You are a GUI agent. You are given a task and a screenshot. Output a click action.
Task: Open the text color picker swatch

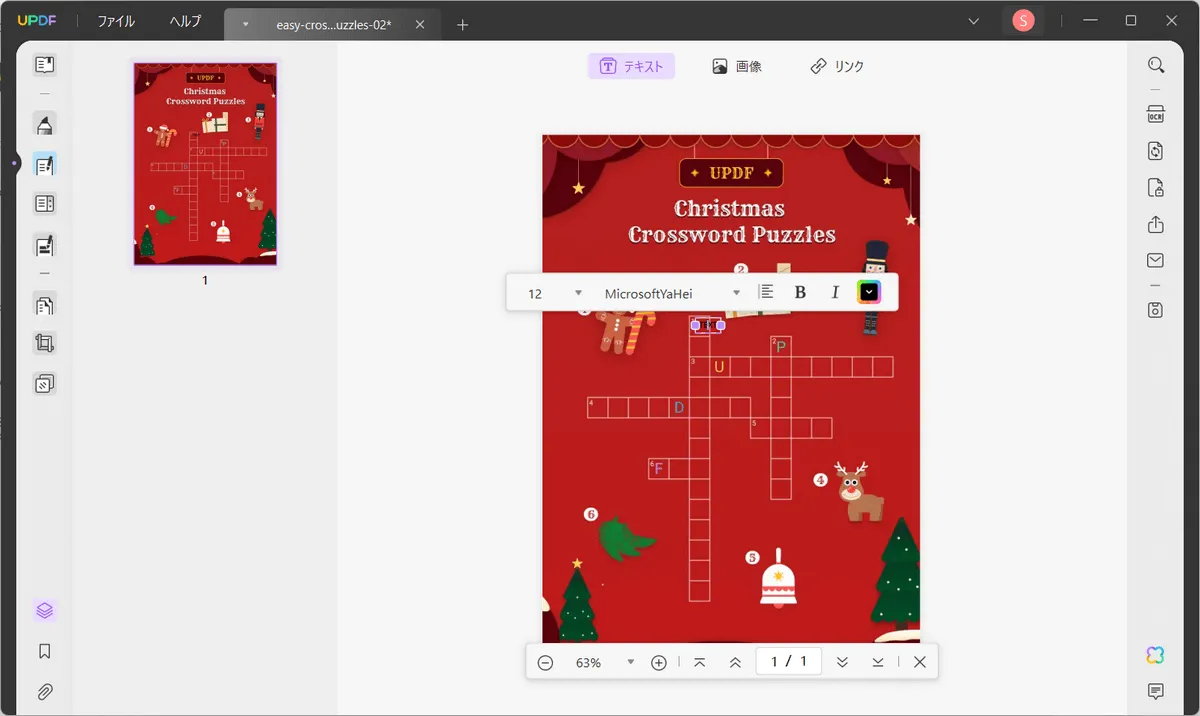tap(869, 292)
